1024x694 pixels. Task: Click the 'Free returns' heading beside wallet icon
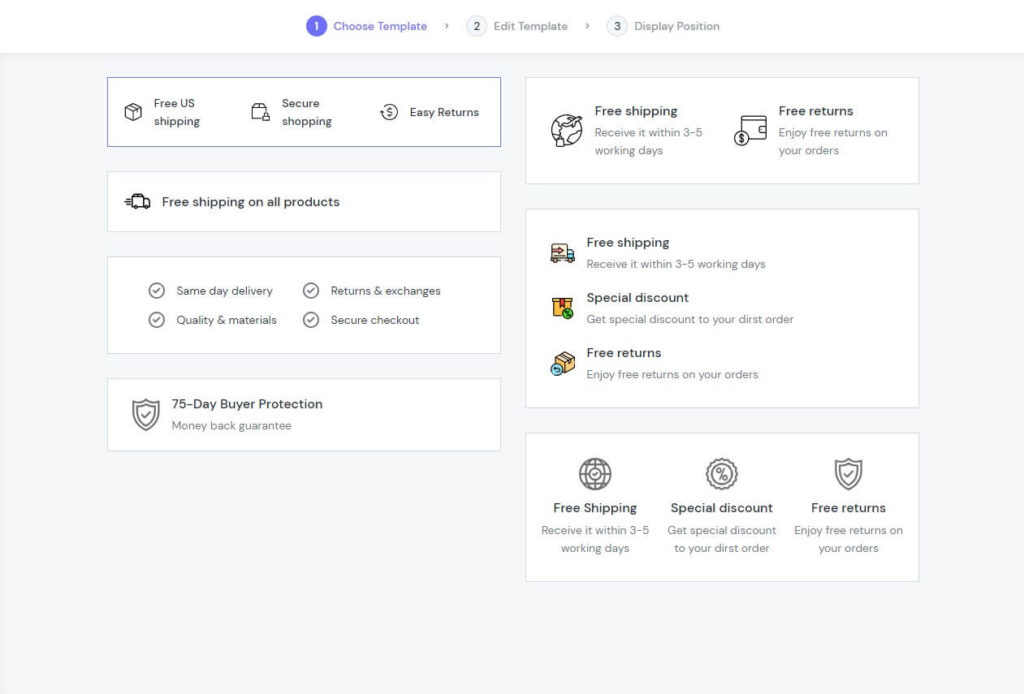click(x=816, y=111)
